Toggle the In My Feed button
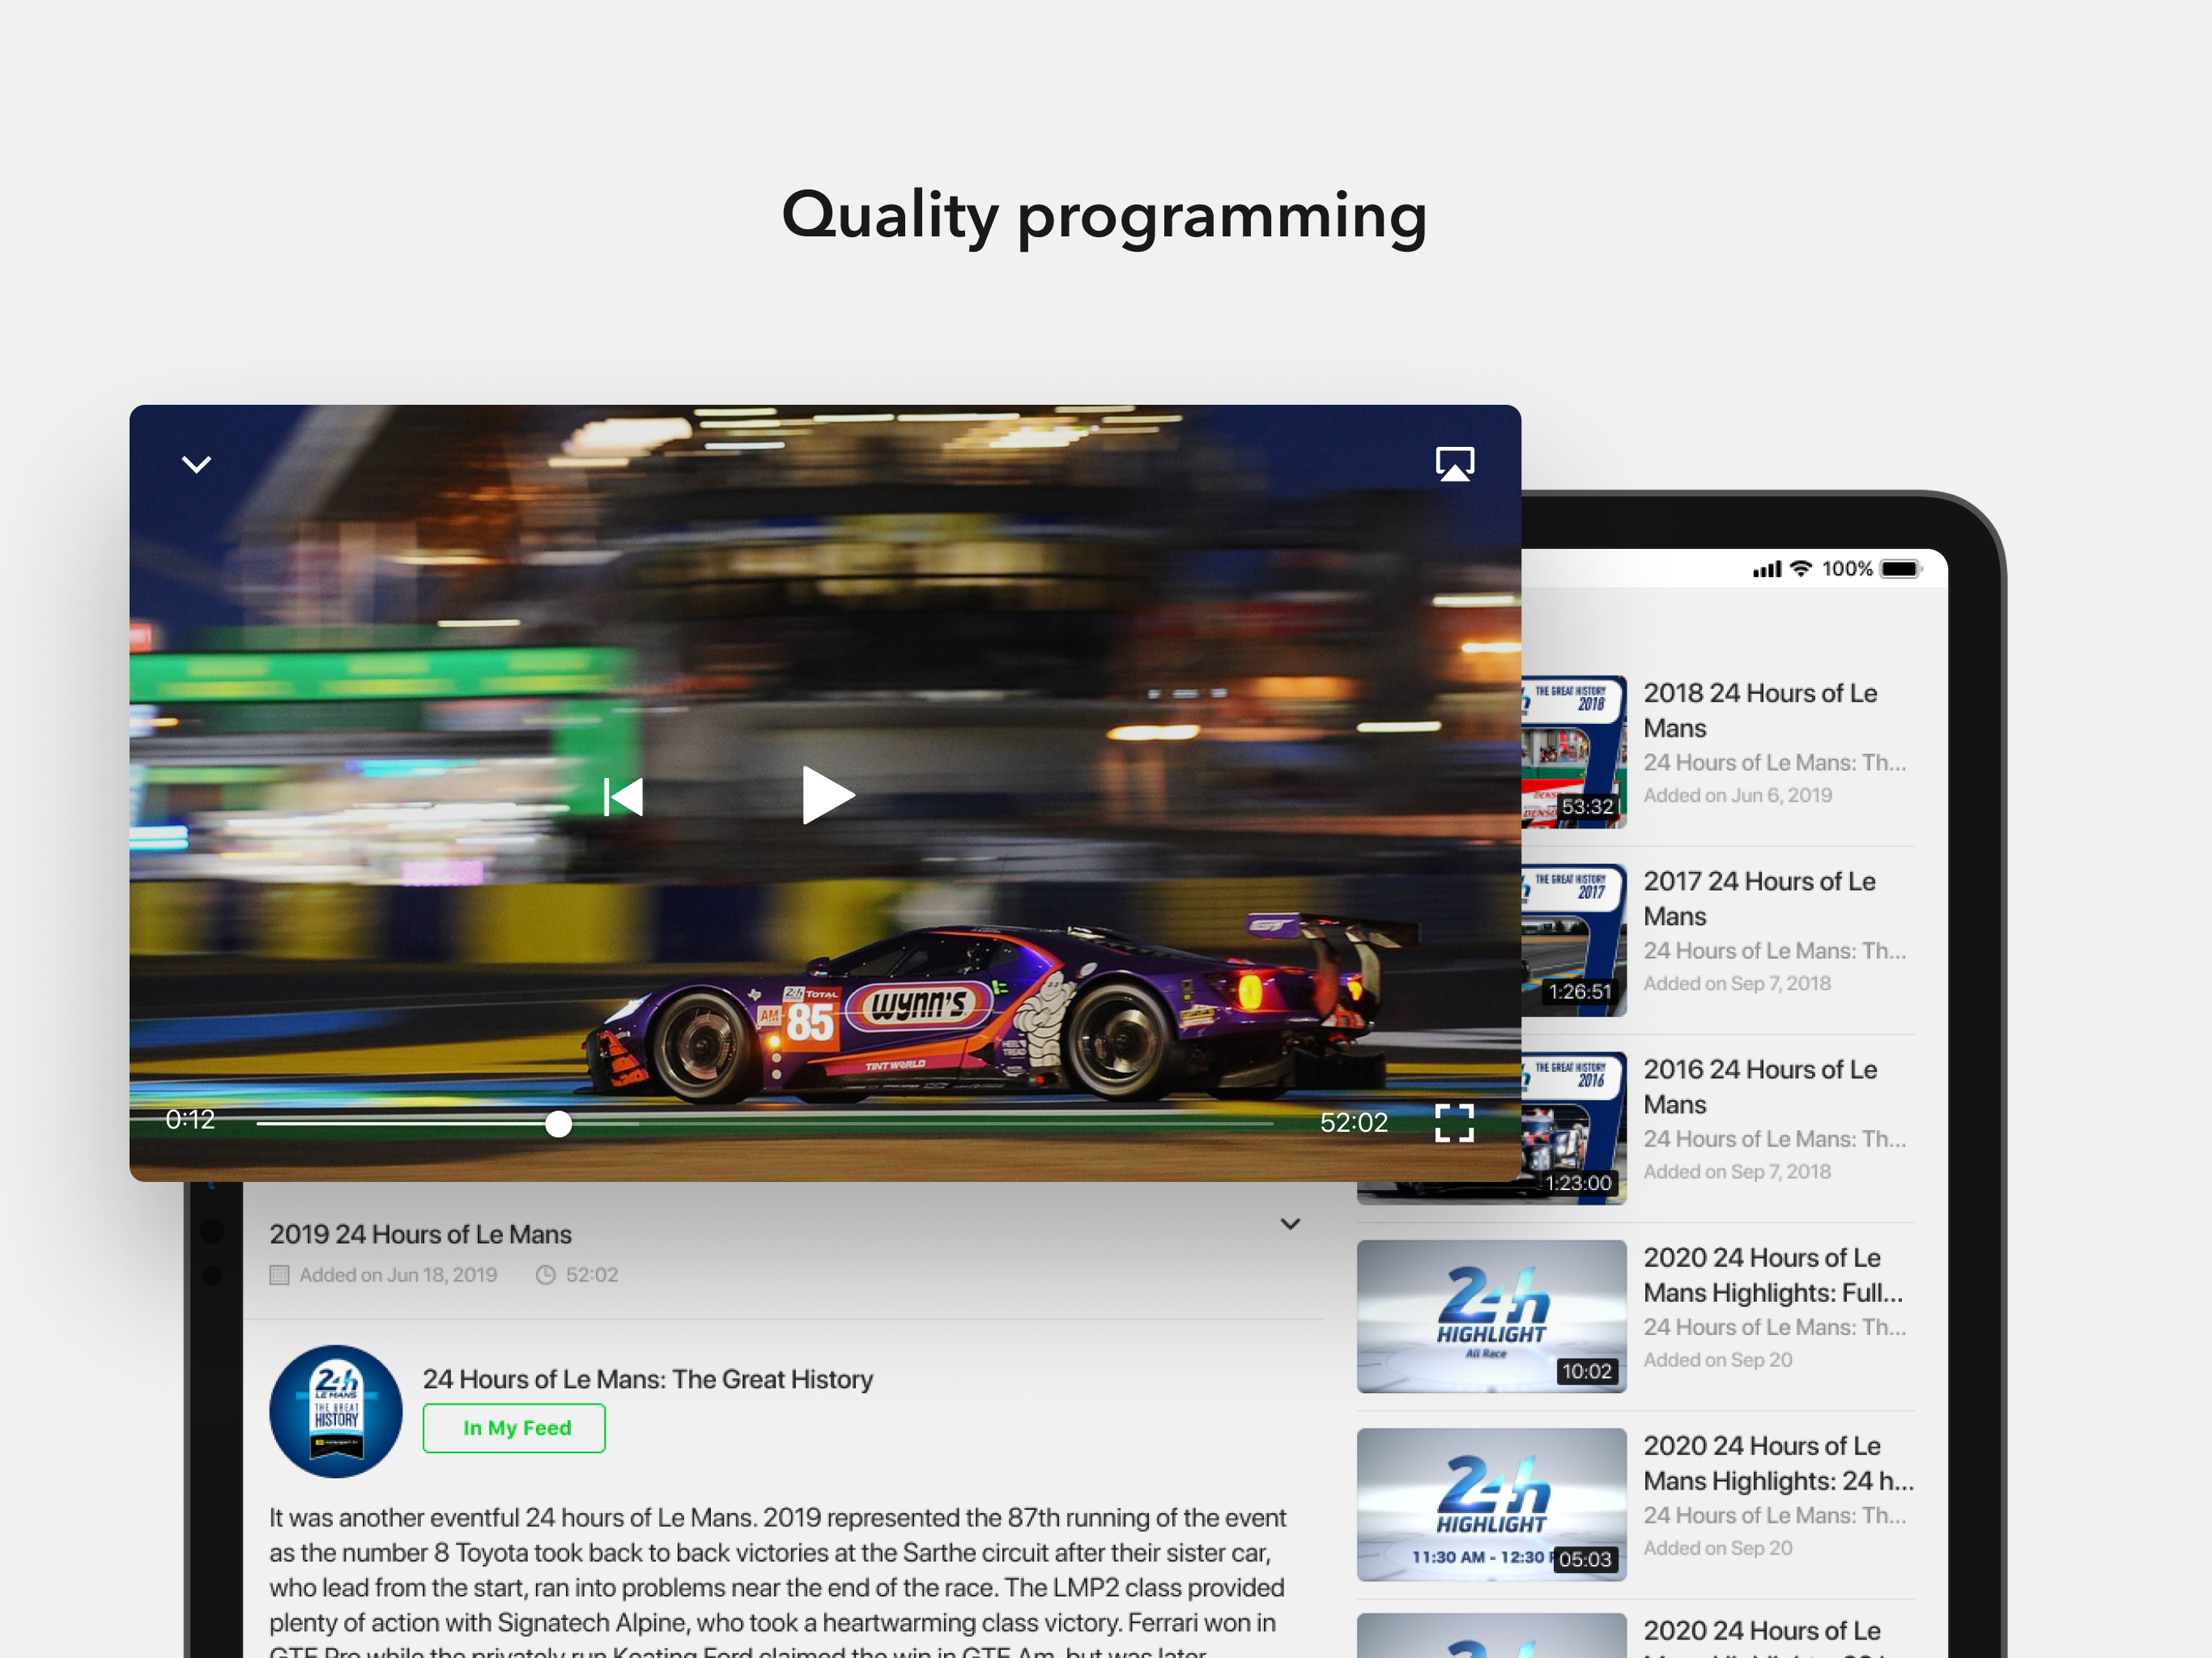 514,1428
